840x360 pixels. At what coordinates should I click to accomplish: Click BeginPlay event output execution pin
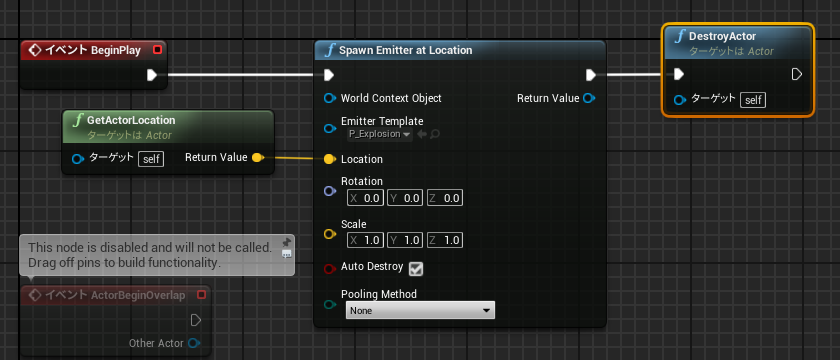[152, 75]
